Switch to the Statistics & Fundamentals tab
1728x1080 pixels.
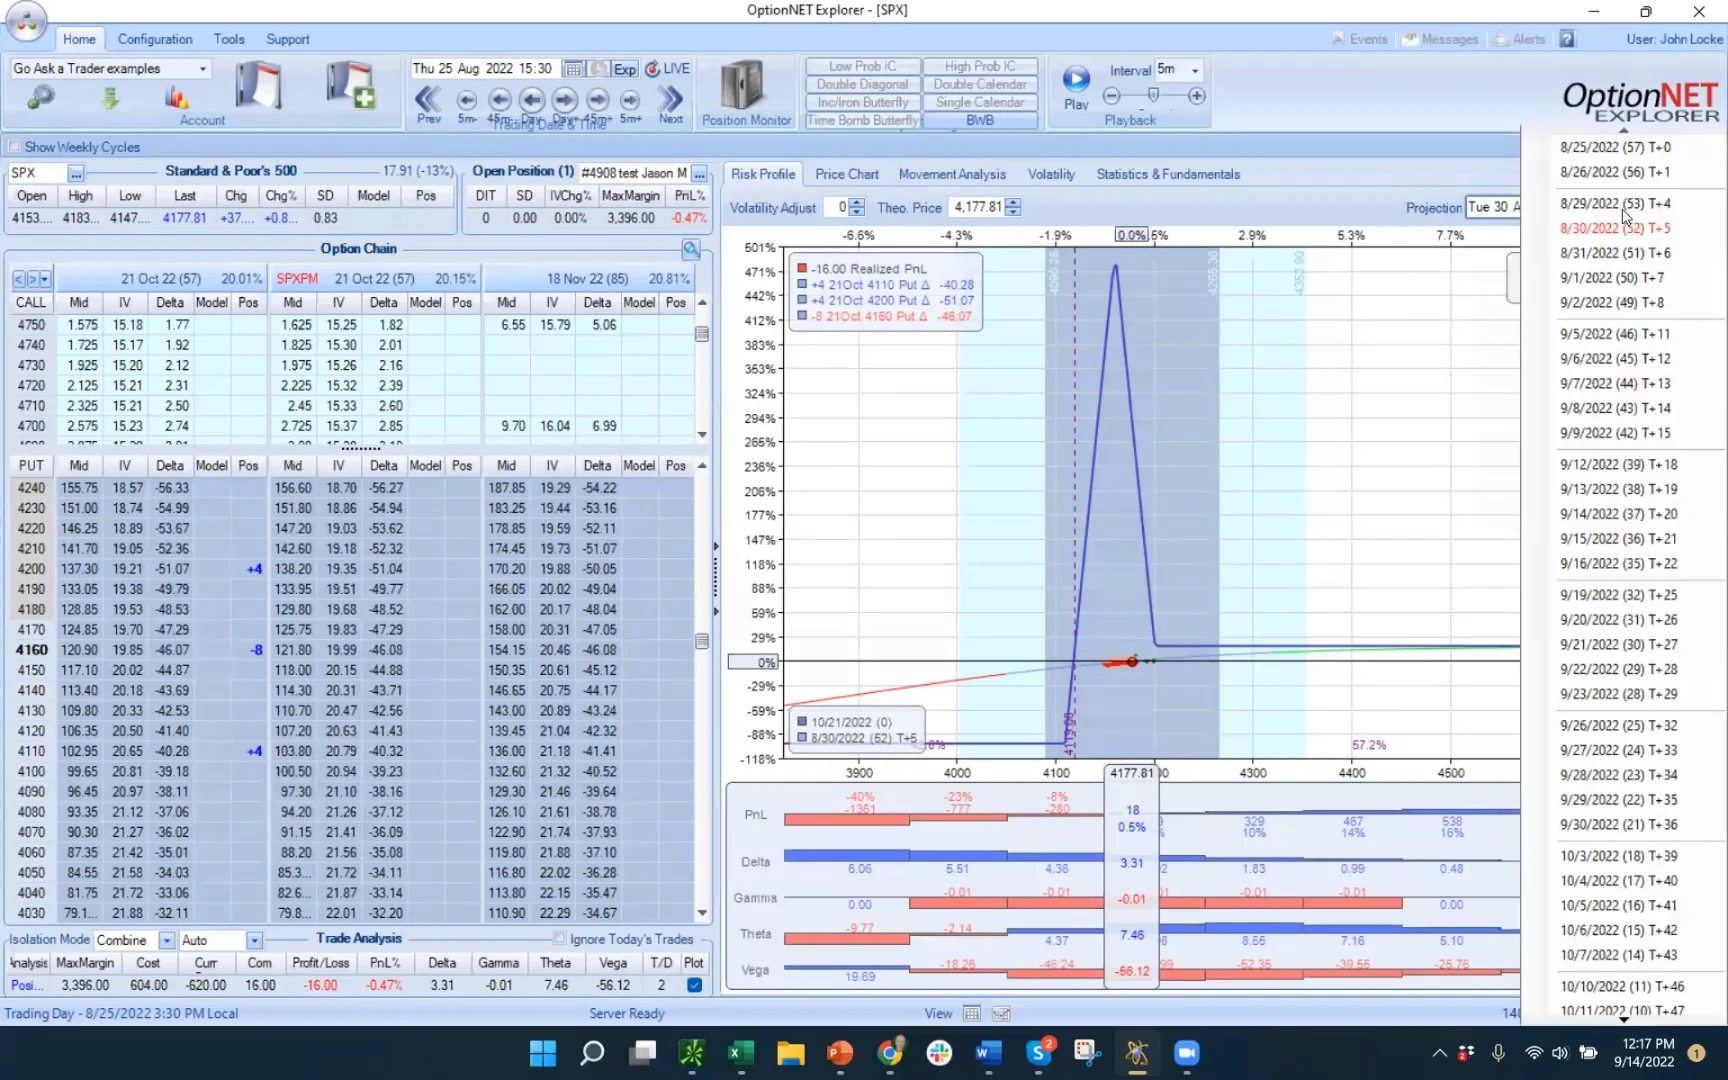[1168, 174]
